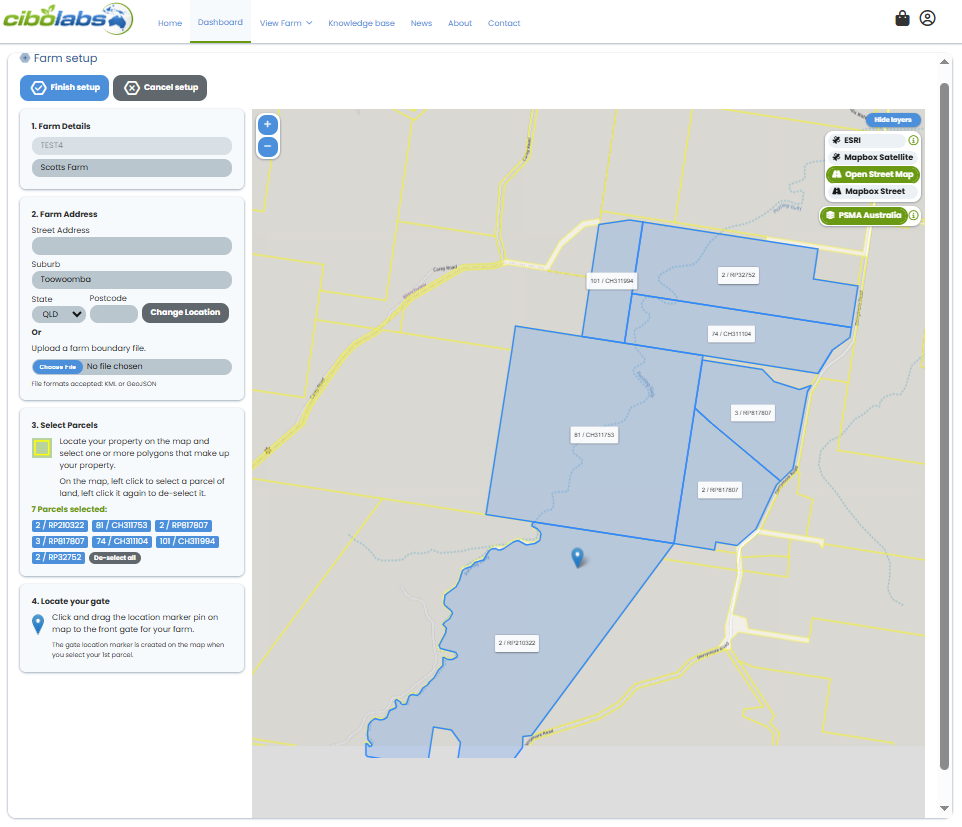Screen dimensions: 962x827
Task: Expand the View Farm menu
Action: point(286,23)
